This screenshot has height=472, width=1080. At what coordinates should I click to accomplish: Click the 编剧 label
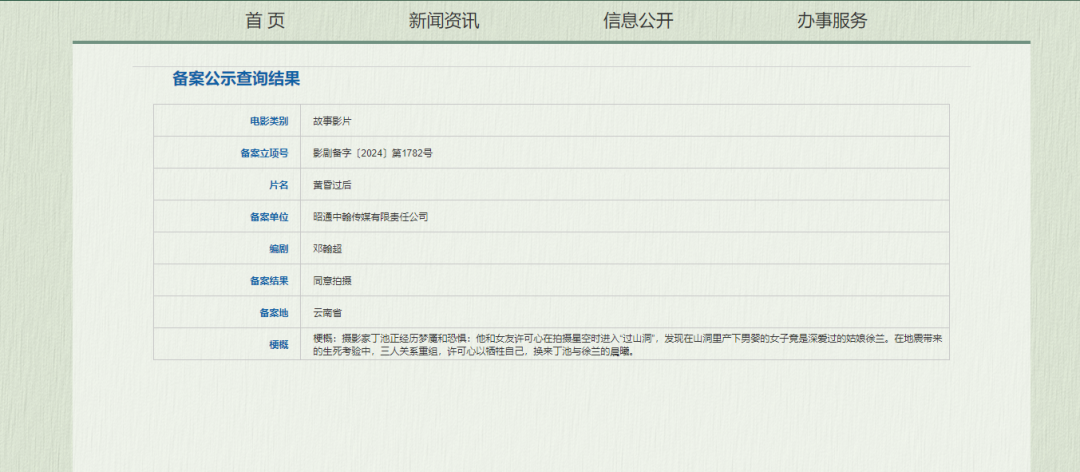click(x=279, y=249)
